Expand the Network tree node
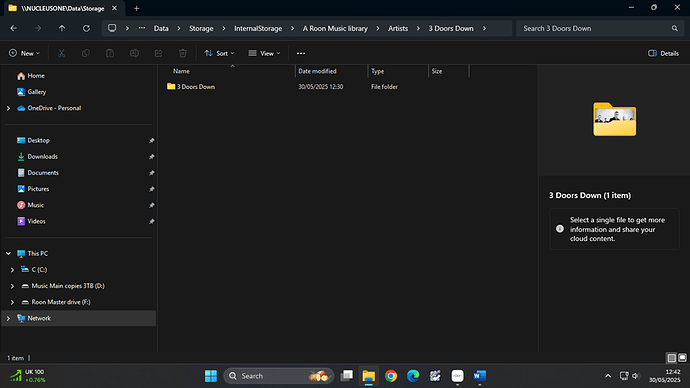Screen dimensions: 690x388 (x=8, y=318)
